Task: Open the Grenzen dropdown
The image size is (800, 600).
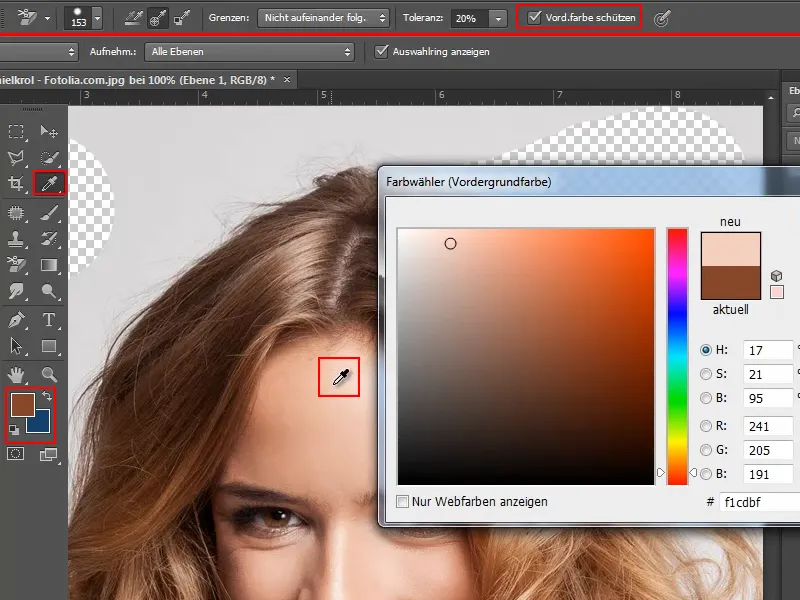Action: (323, 18)
